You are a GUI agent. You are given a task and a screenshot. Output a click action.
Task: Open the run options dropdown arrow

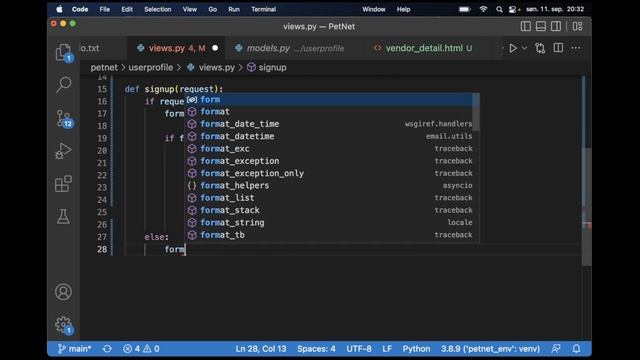pos(524,48)
